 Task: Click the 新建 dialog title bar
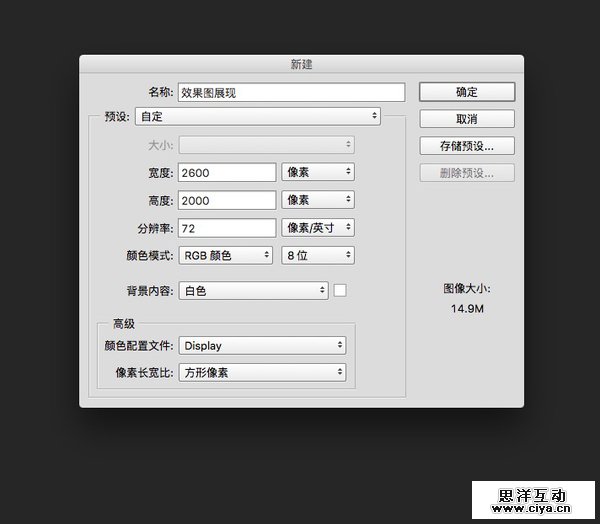(300, 64)
